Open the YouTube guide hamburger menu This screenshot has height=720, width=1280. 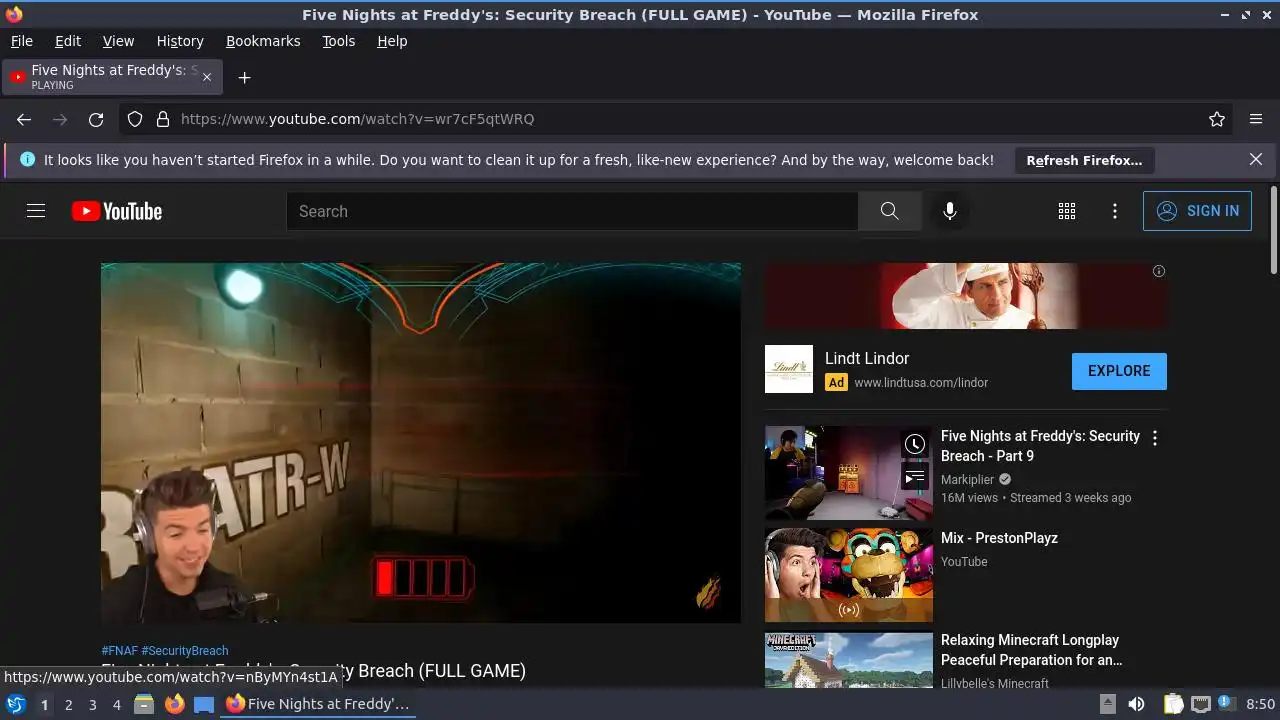click(36, 211)
